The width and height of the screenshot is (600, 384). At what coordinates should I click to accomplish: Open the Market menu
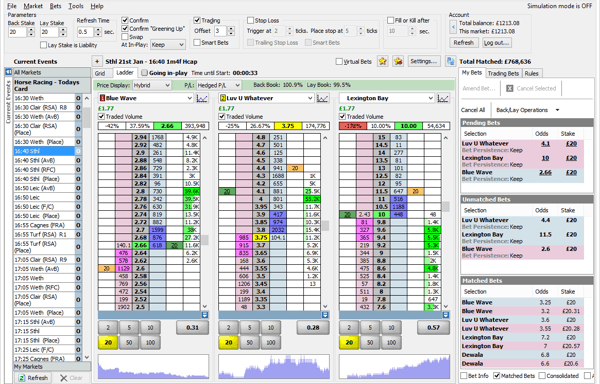(x=33, y=6)
